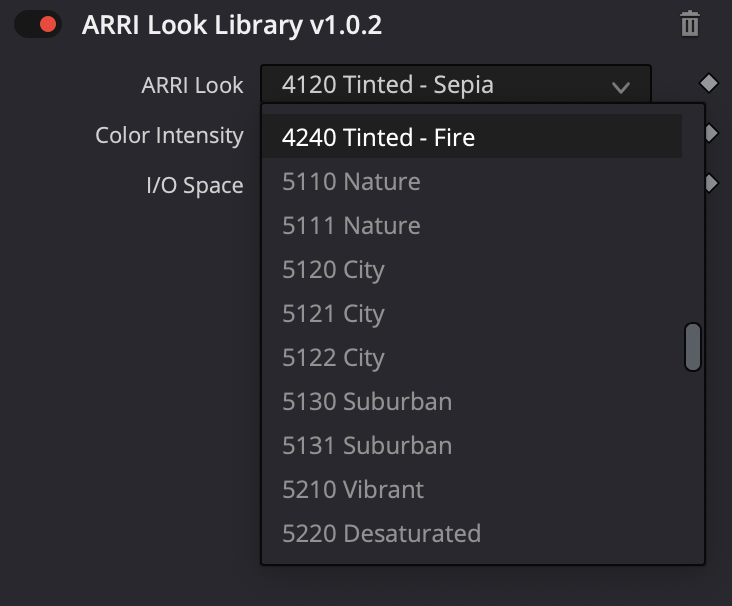Open the ARRI Look dropdown showing 4120 Tinted - Sepia
This screenshot has width=732, height=606.
456,85
